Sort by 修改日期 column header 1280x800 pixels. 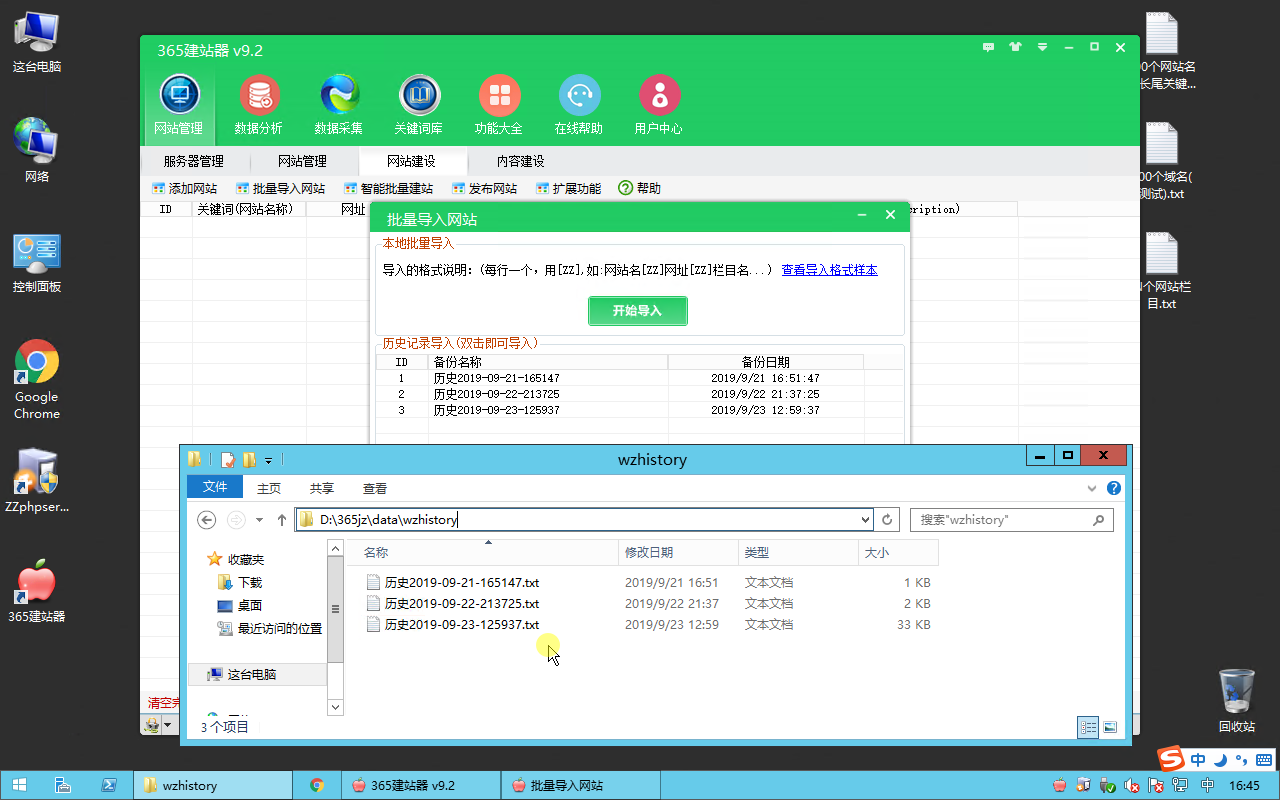(x=679, y=552)
